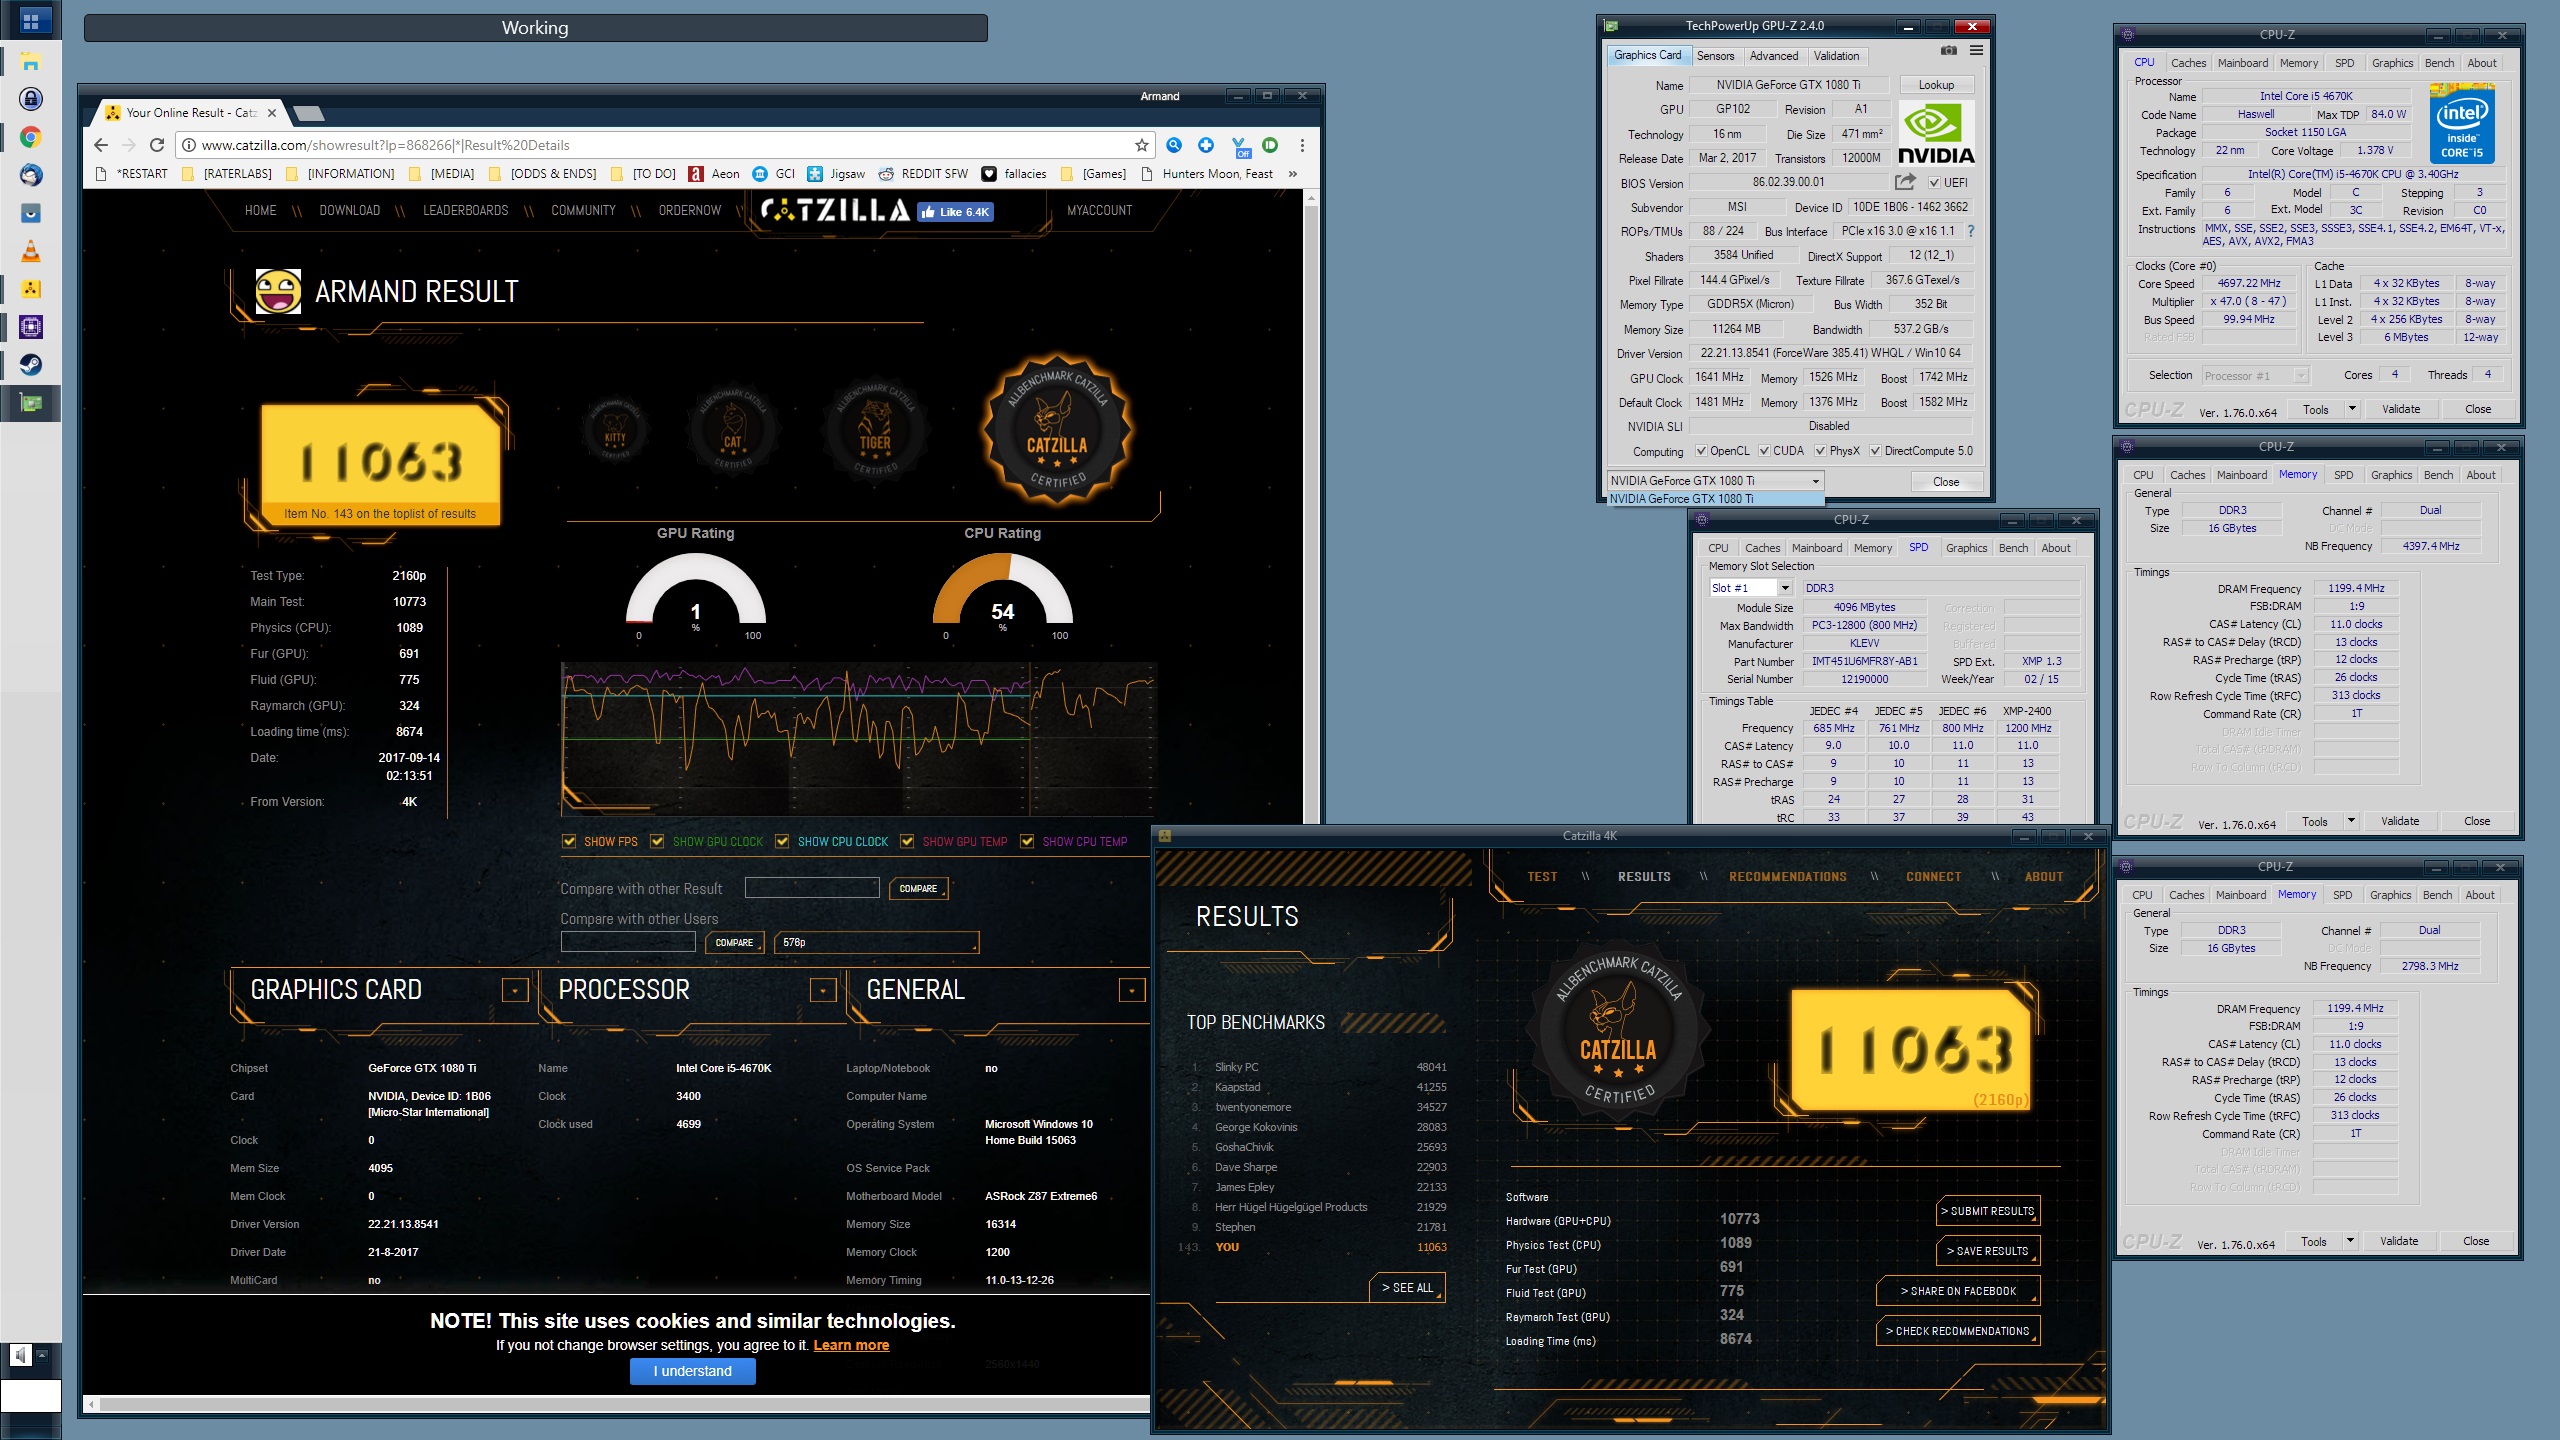Click the blue plus extension icon in Chrome
2560x1440 pixels.
(x=1206, y=145)
